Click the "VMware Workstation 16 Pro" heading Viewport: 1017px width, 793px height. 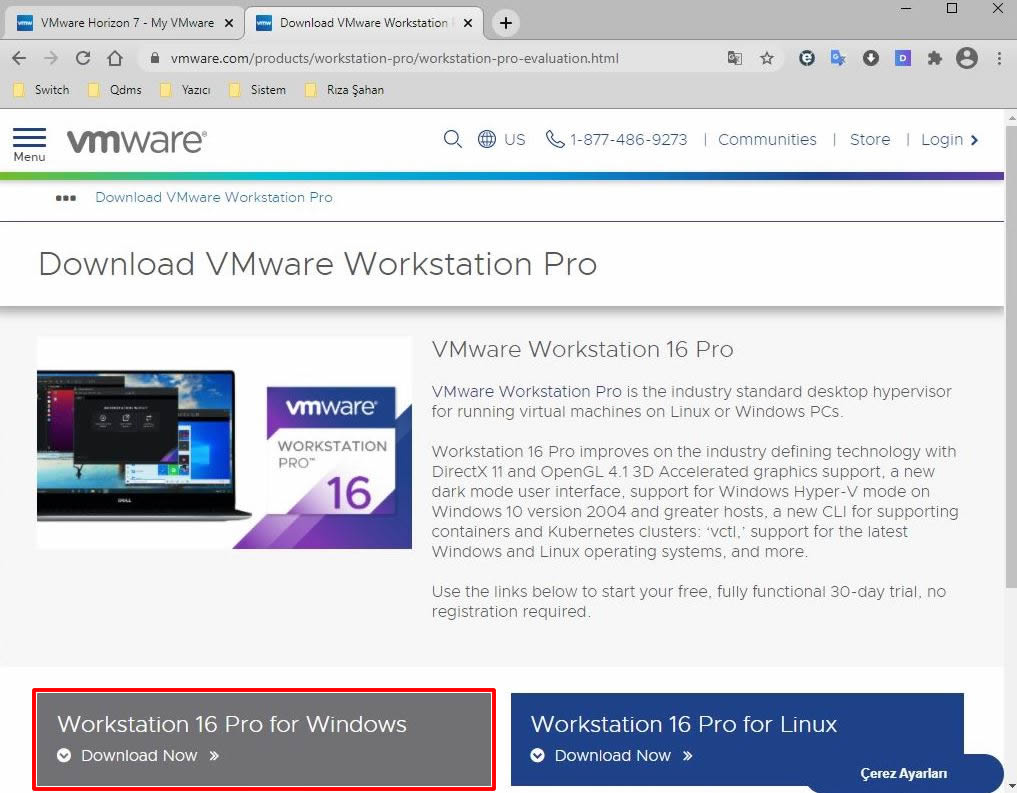582,349
